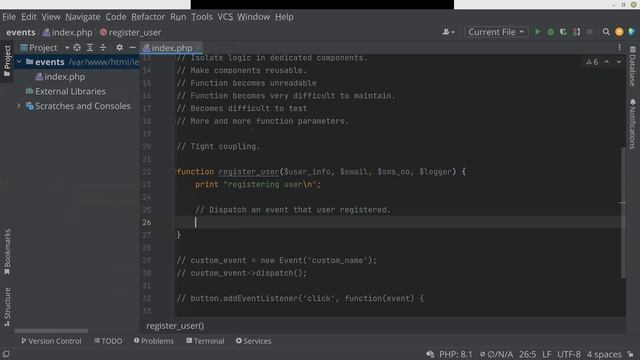Click the Select Opened File target icon
This screenshot has width=640, height=360.
pos(77,47)
